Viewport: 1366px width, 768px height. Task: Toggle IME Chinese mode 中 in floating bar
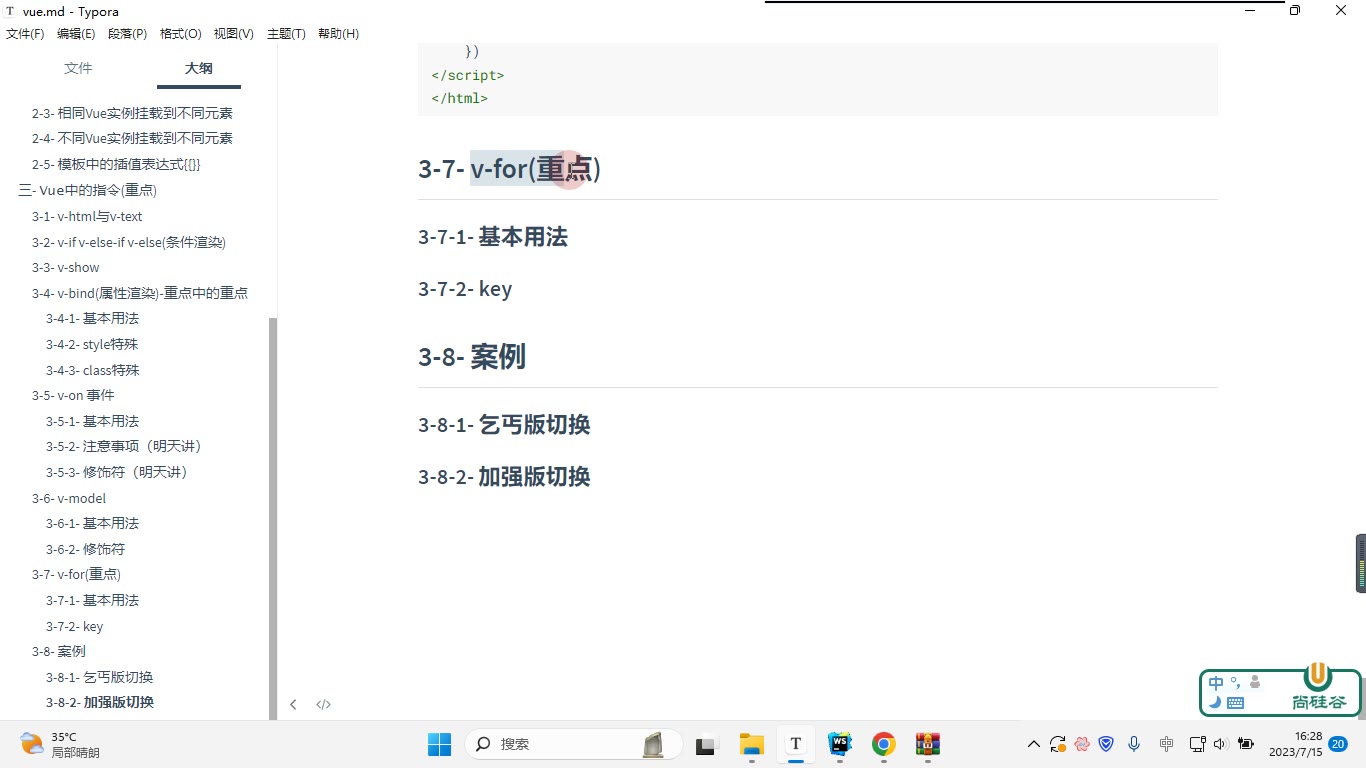click(1216, 684)
